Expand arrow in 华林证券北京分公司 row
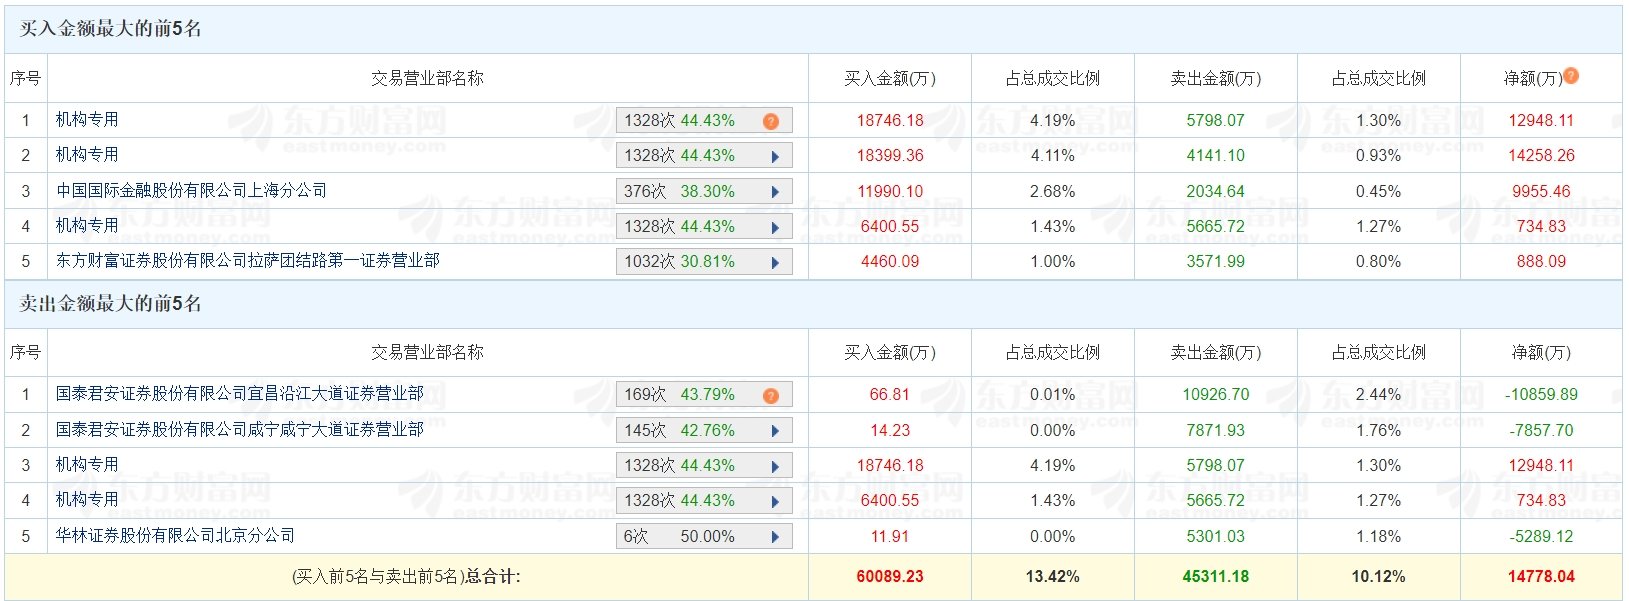 (x=775, y=537)
